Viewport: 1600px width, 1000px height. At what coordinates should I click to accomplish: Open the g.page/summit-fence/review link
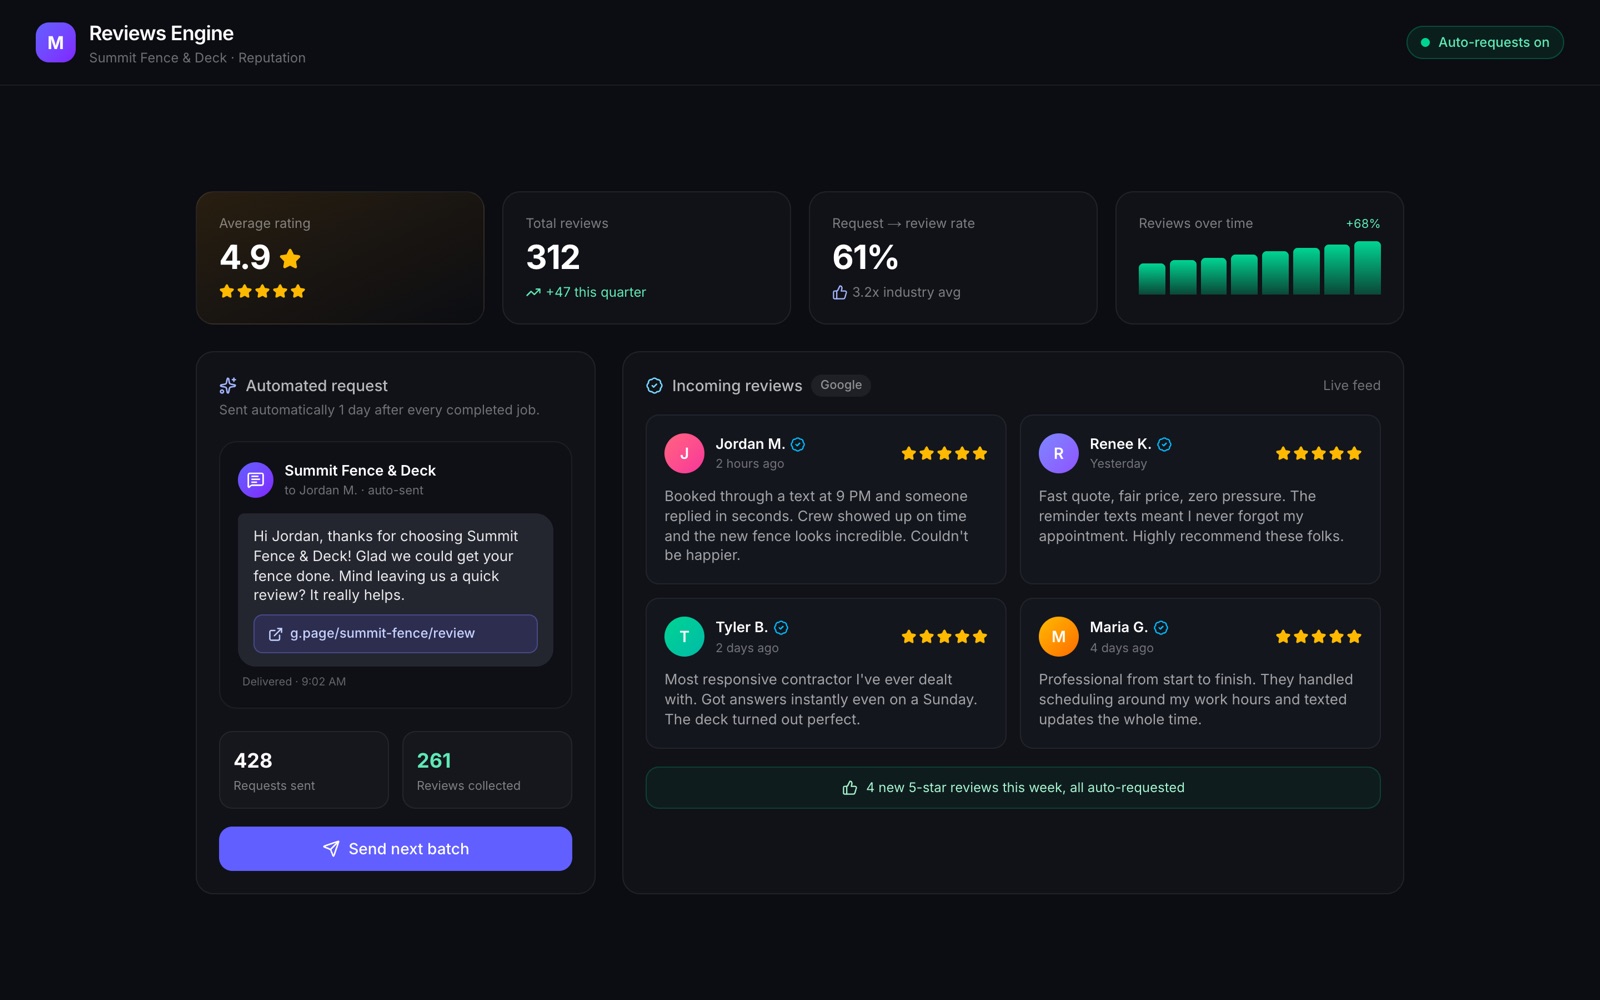[x=395, y=634]
